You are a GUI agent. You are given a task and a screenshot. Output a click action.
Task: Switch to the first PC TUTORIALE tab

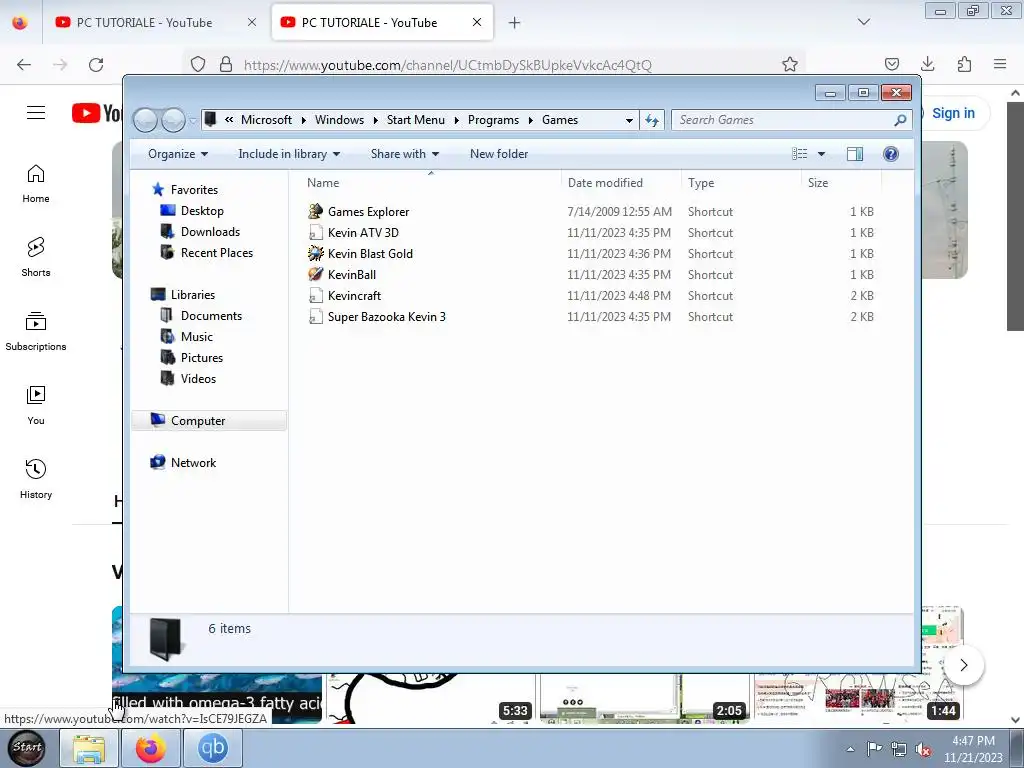pyautogui.click(x=155, y=22)
